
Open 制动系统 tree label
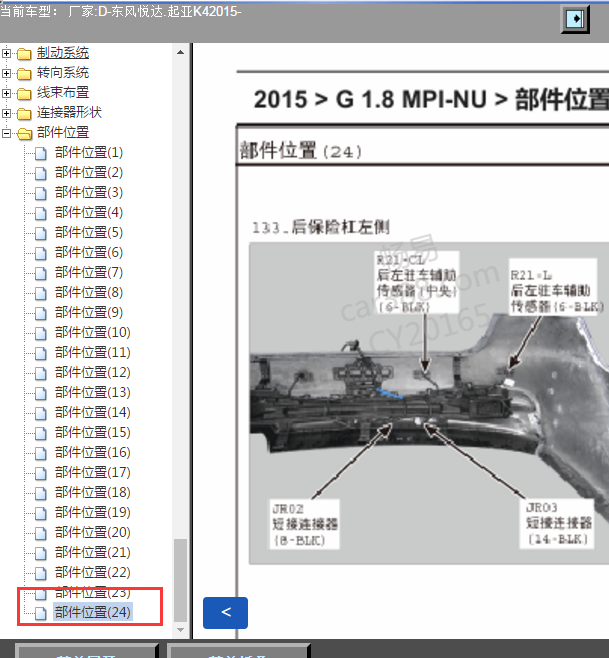63,53
